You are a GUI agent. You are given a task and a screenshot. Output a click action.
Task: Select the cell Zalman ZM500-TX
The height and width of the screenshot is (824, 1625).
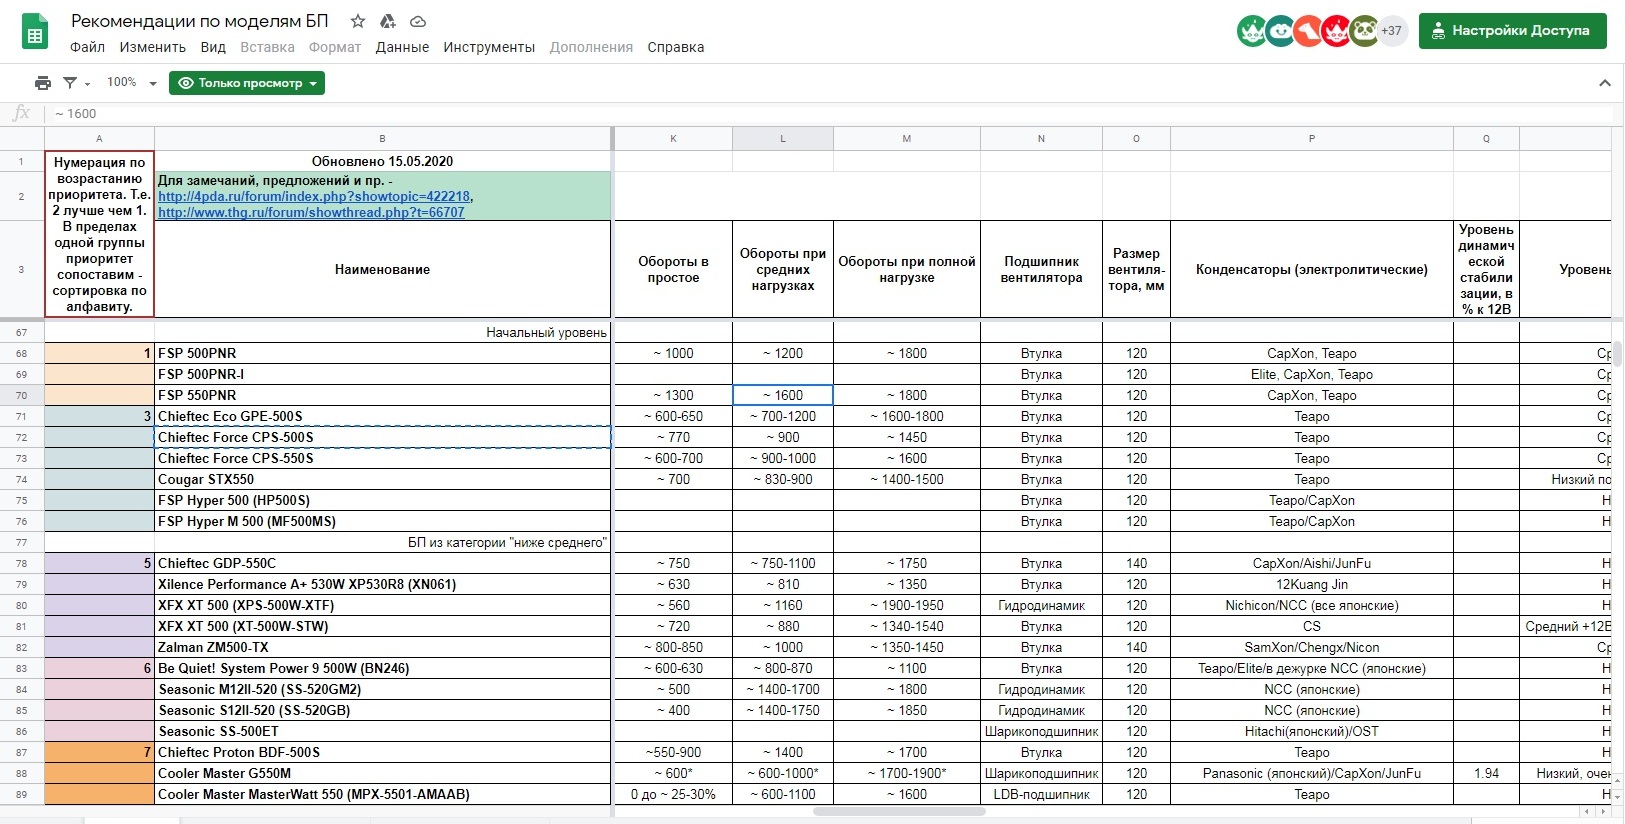(x=382, y=647)
